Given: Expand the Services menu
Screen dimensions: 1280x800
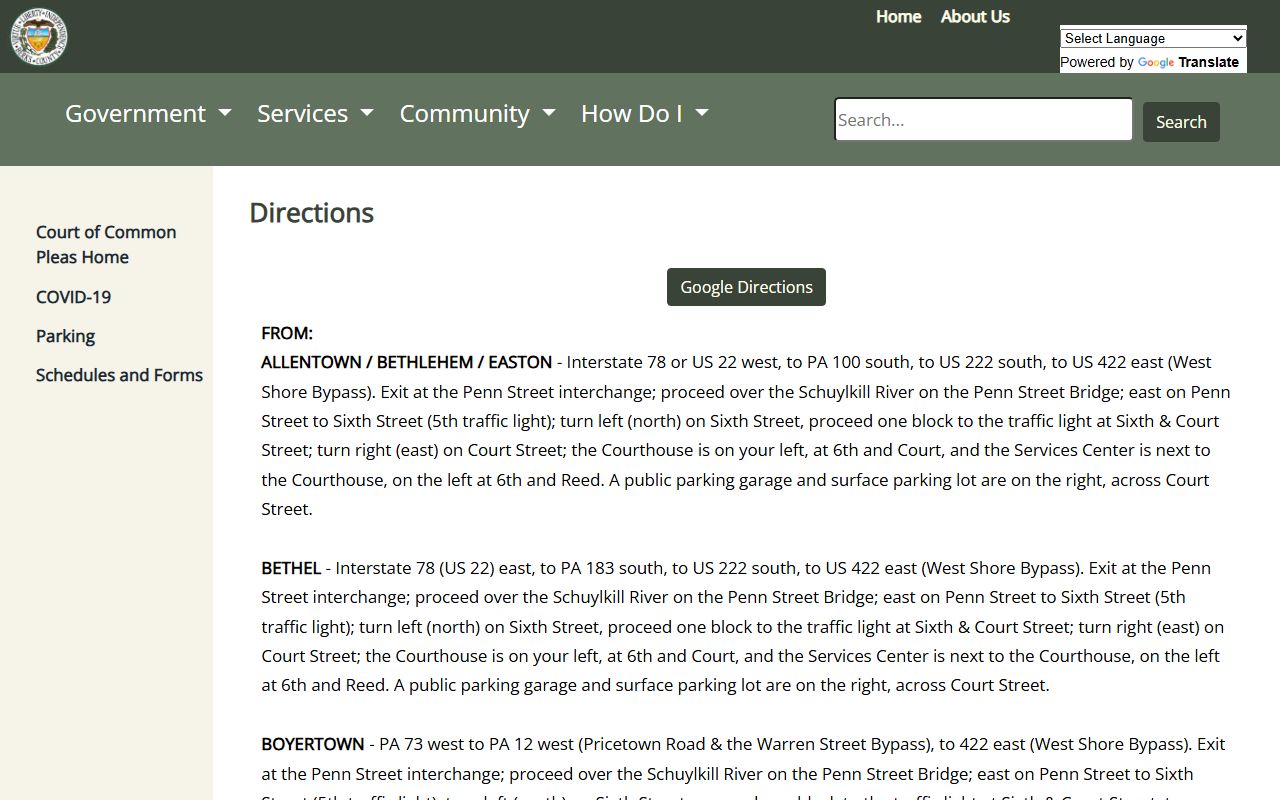Looking at the screenshot, I should click(315, 113).
